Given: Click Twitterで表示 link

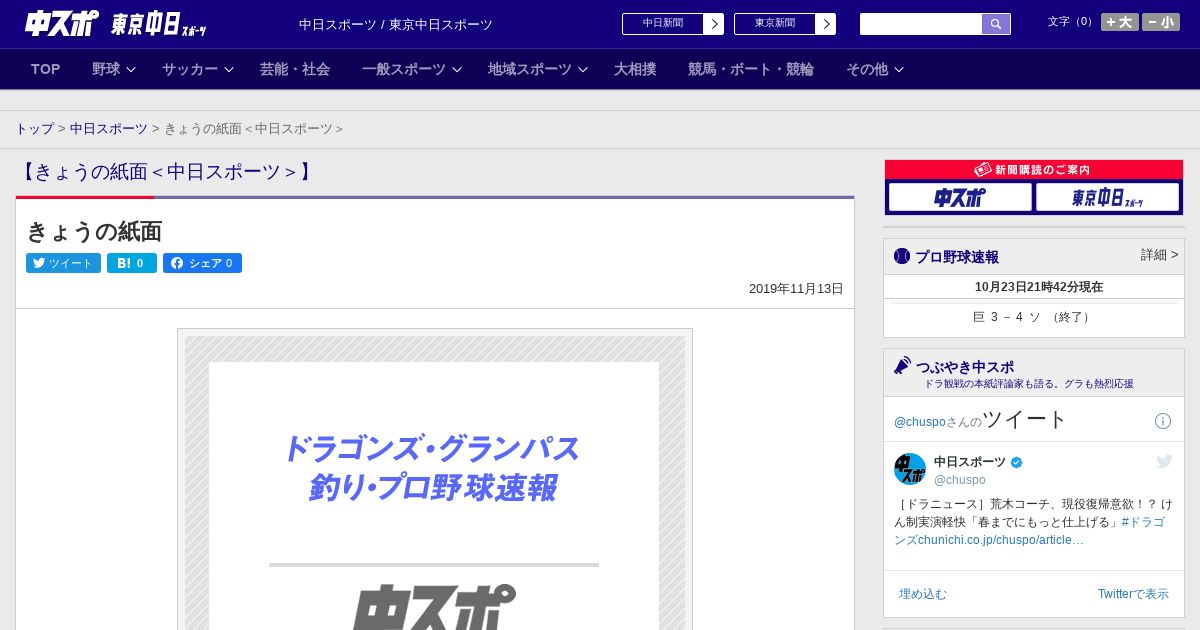Looking at the screenshot, I should click(x=1133, y=594).
